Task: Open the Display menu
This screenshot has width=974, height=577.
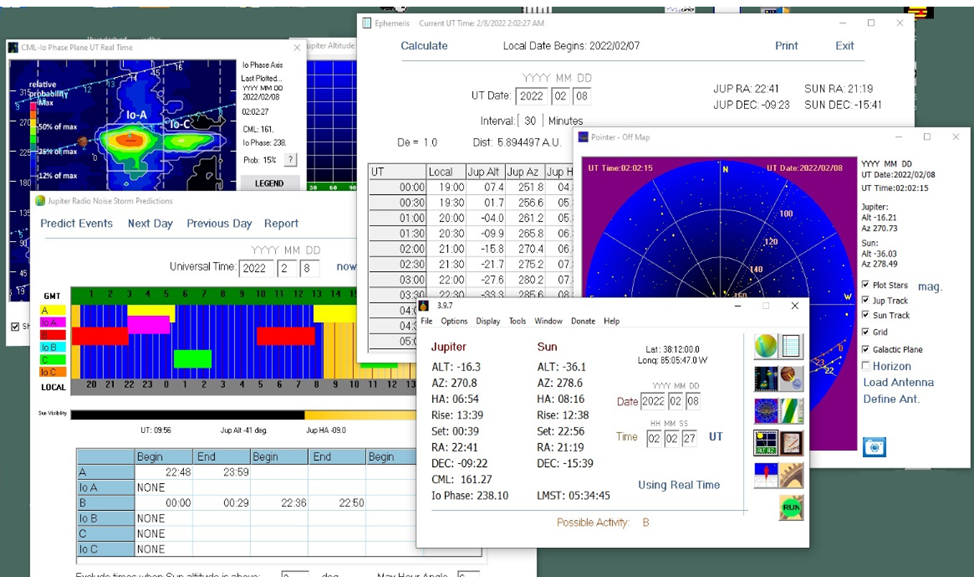Action: click(488, 321)
